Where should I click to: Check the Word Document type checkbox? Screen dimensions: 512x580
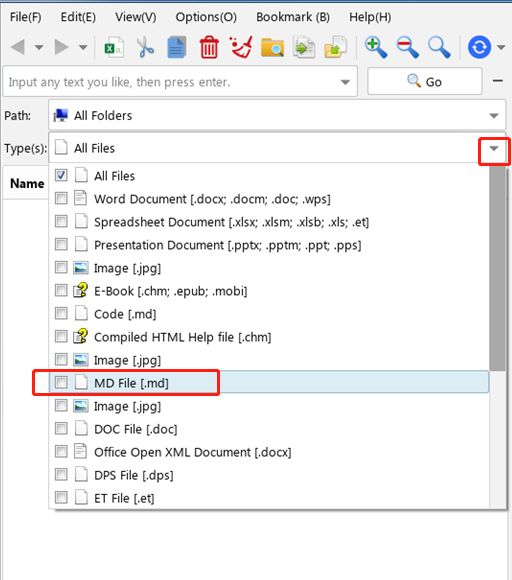61,198
